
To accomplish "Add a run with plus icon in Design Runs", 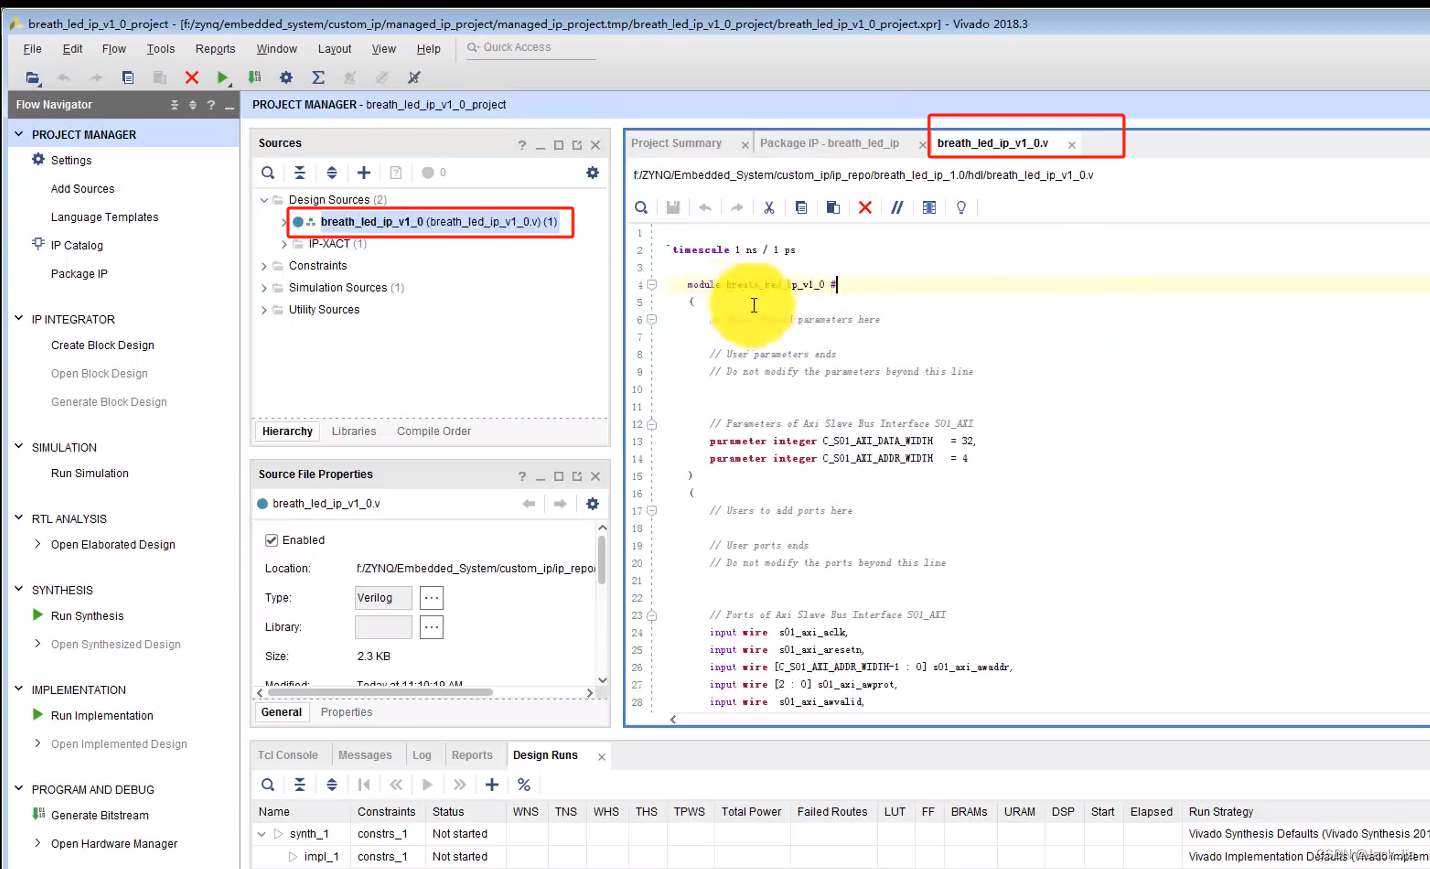I will [x=492, y=785].
